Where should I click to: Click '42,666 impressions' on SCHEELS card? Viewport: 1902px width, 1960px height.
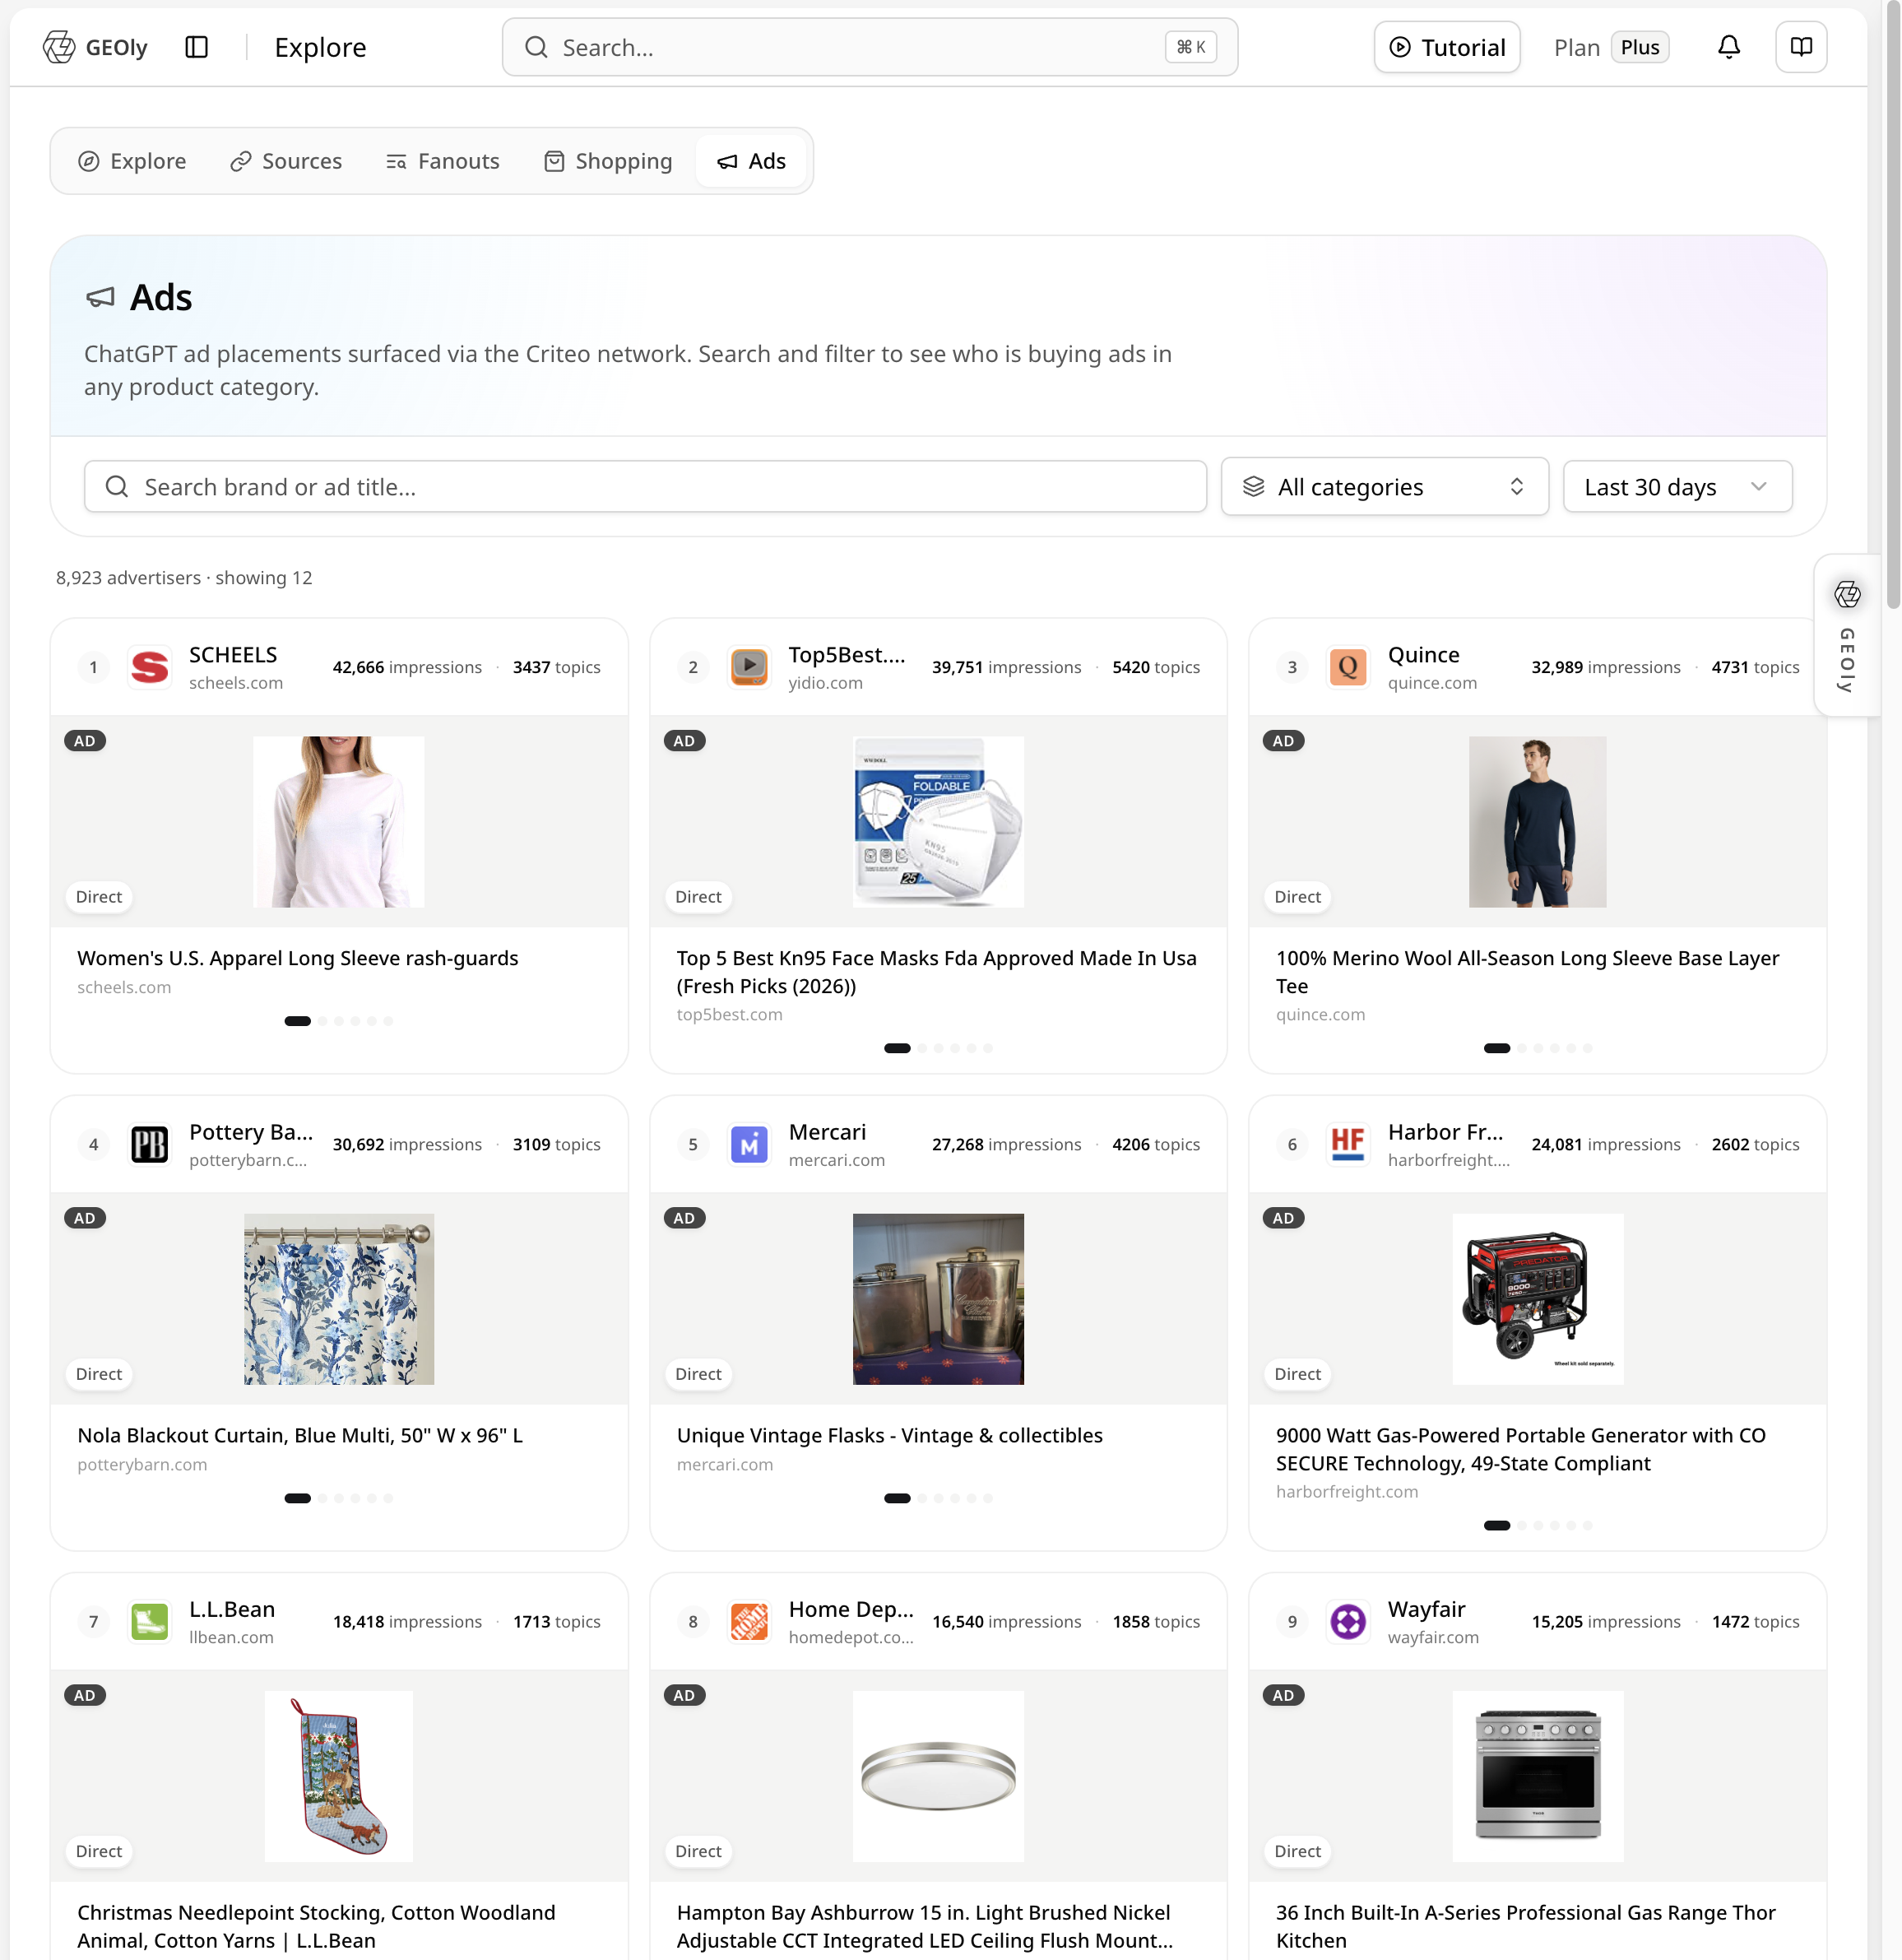pos(407,667)
